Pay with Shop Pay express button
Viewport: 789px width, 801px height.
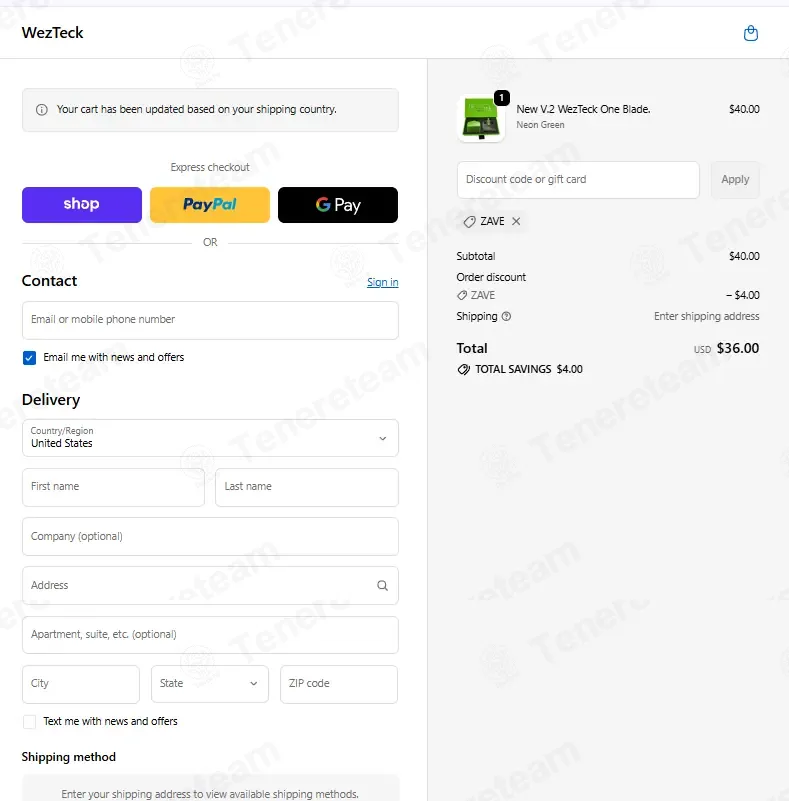[x=82, y=205]
